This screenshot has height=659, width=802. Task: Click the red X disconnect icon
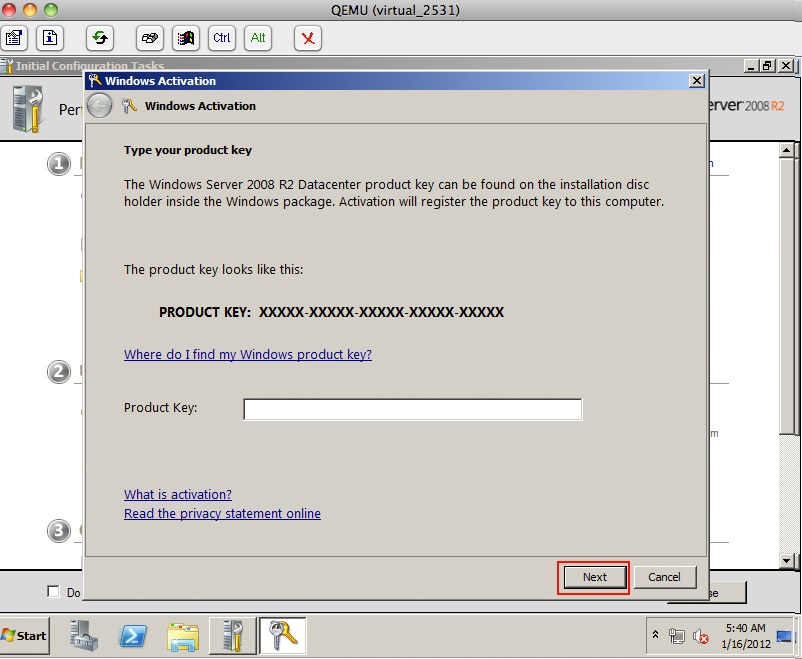308,38
